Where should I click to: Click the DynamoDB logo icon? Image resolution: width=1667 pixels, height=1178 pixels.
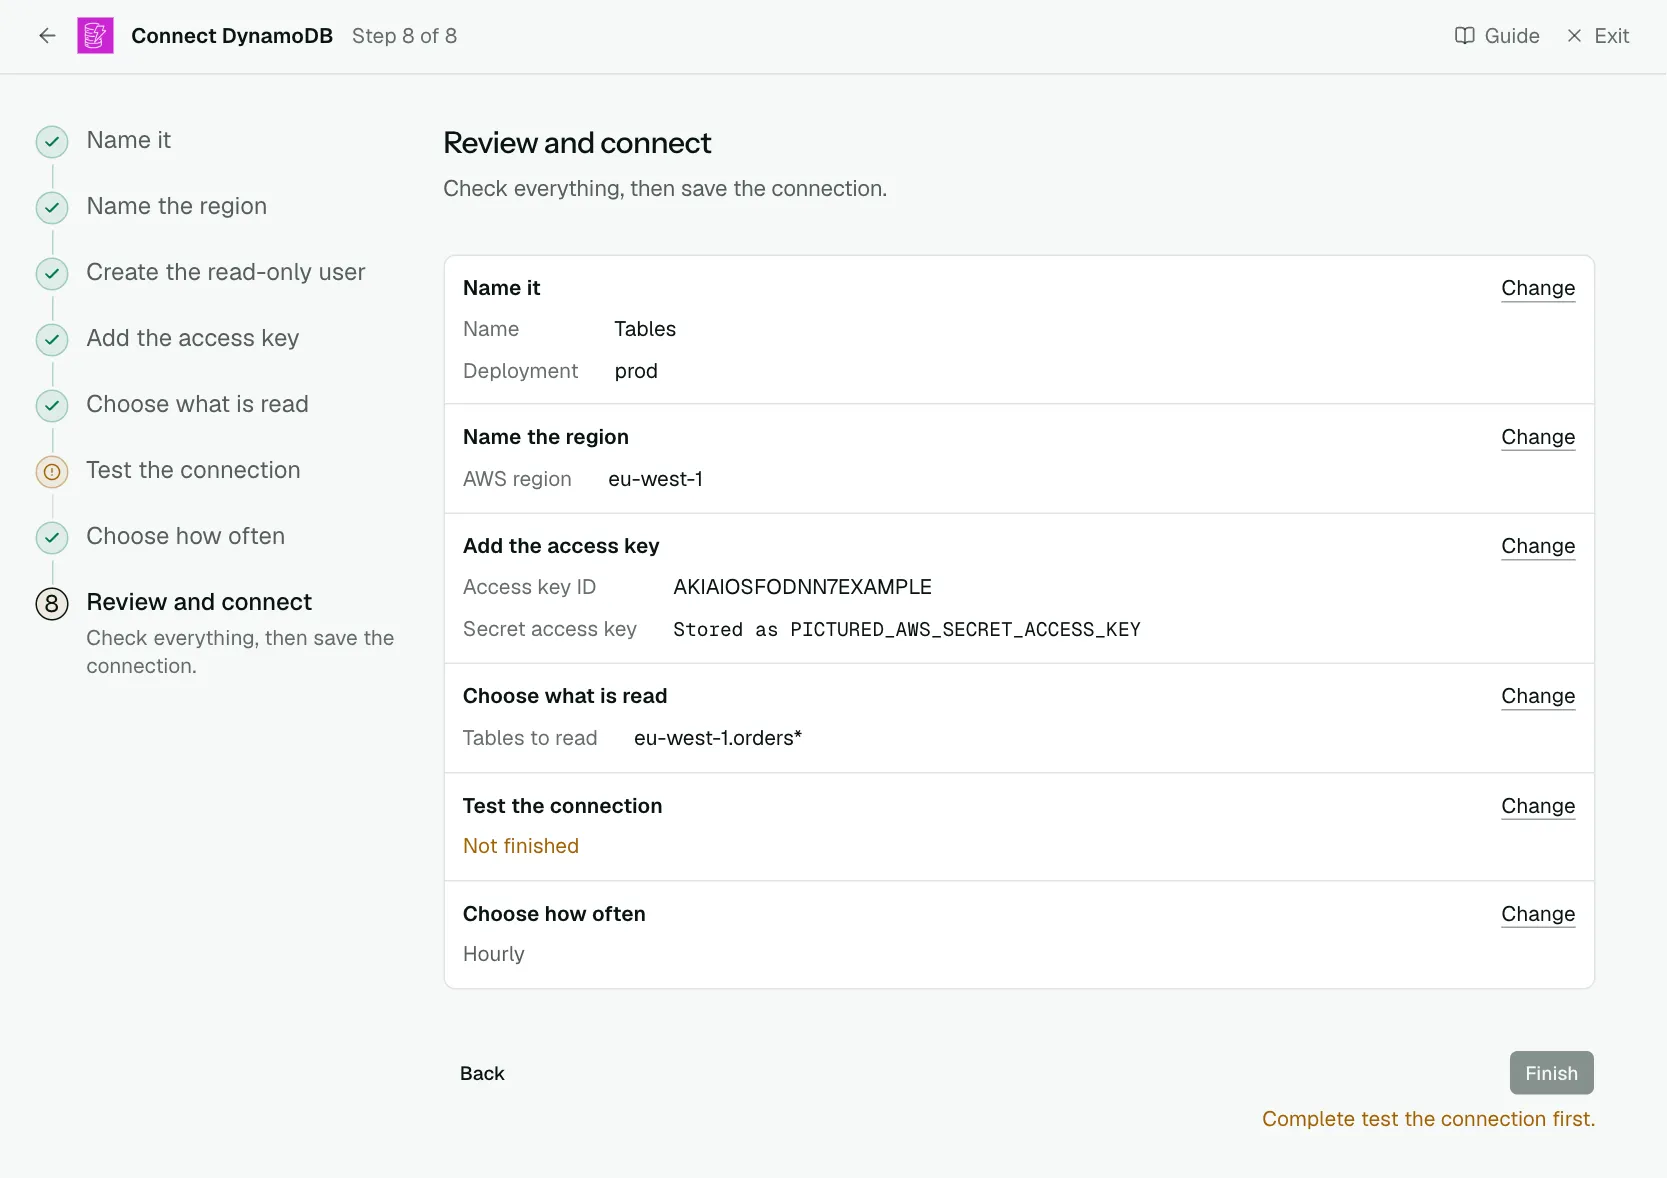coord(95,36)
